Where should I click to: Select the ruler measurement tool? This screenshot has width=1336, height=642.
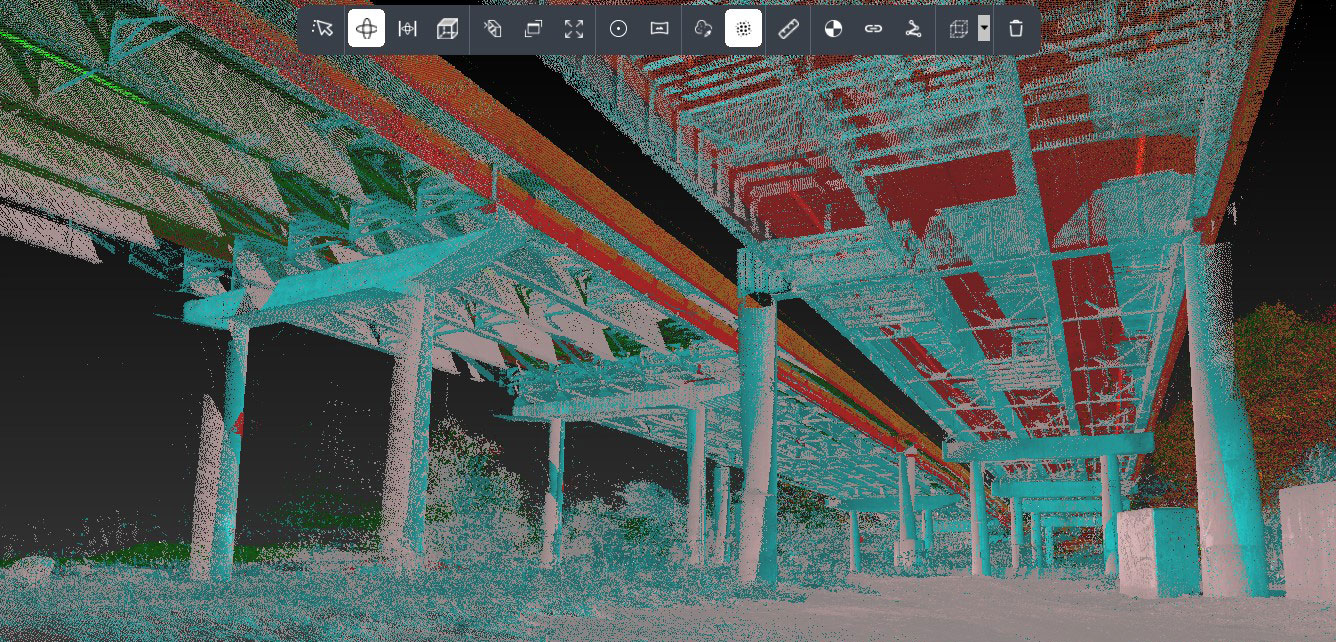(789, 28)
